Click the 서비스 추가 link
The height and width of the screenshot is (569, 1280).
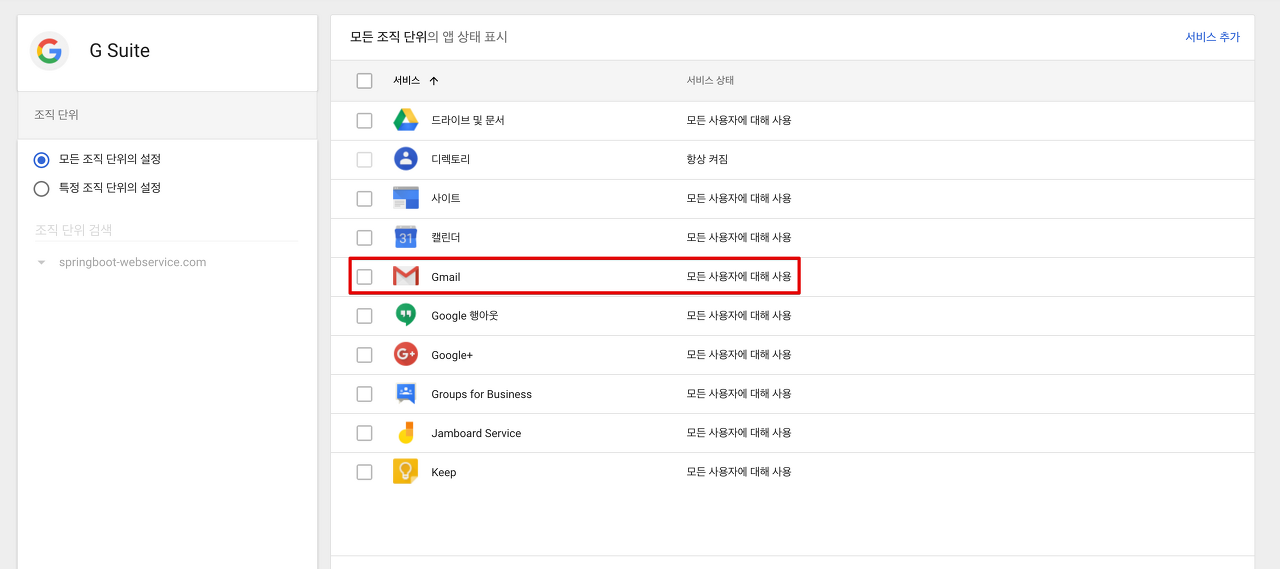point(1212,37)
